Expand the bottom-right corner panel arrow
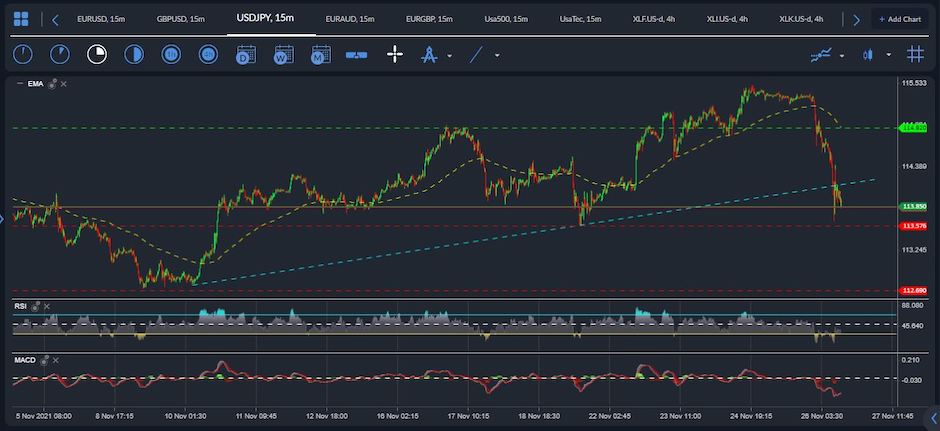 coord(933,418)
